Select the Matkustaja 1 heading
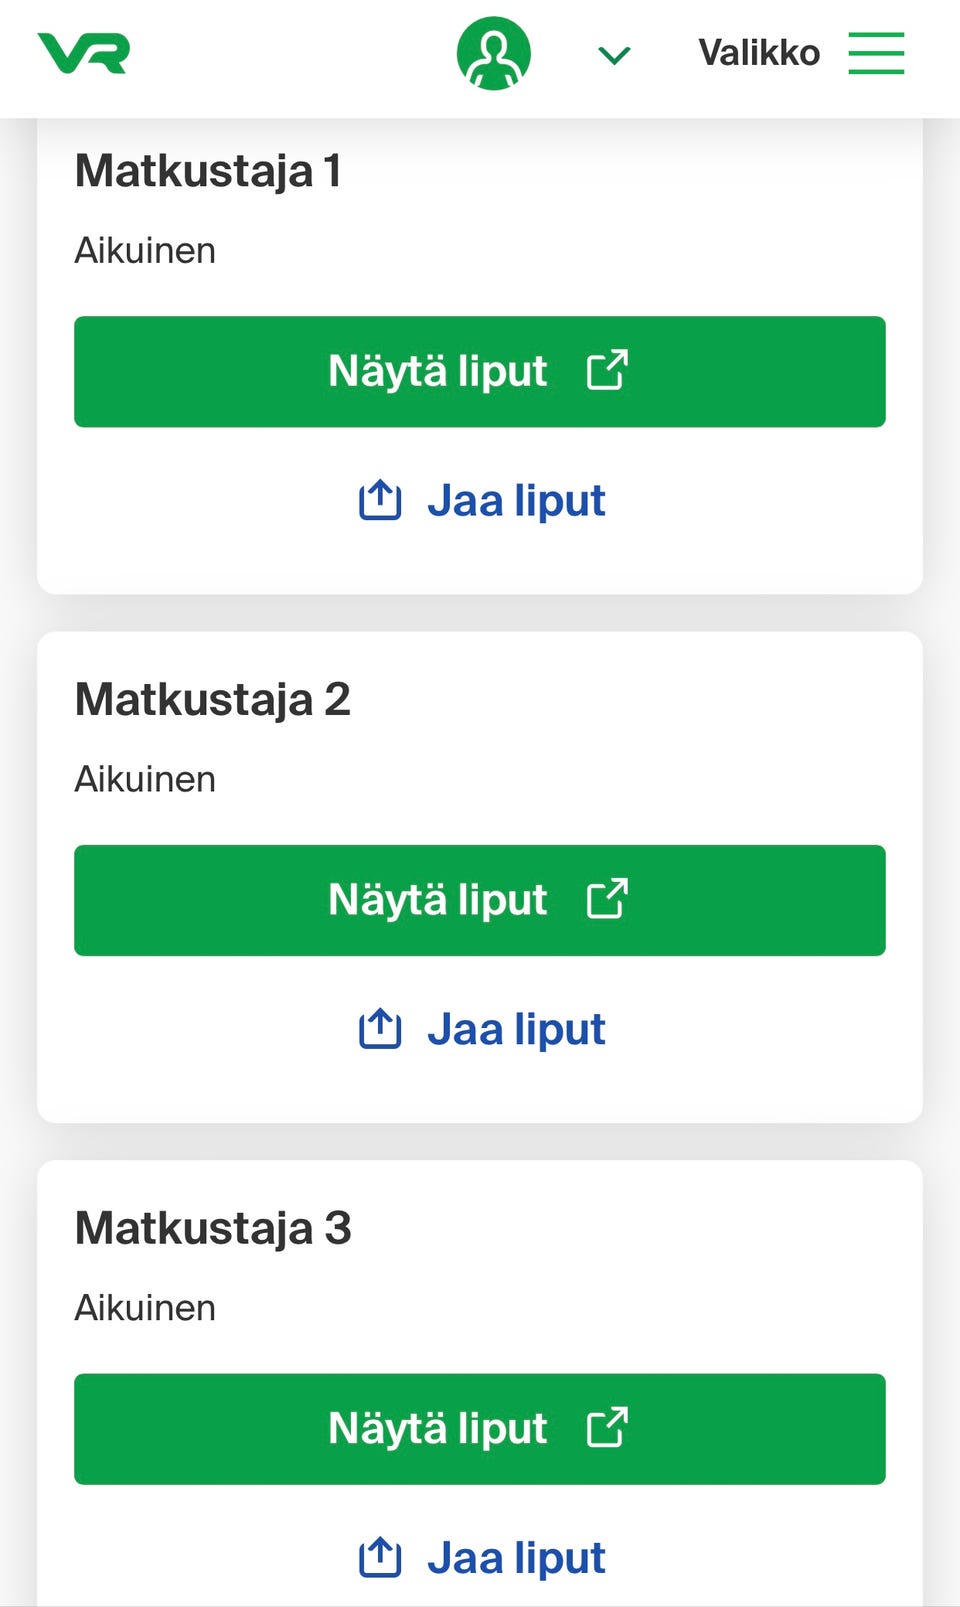The width and height of the screenshot is (960, 1607). [x=208, y=171]
